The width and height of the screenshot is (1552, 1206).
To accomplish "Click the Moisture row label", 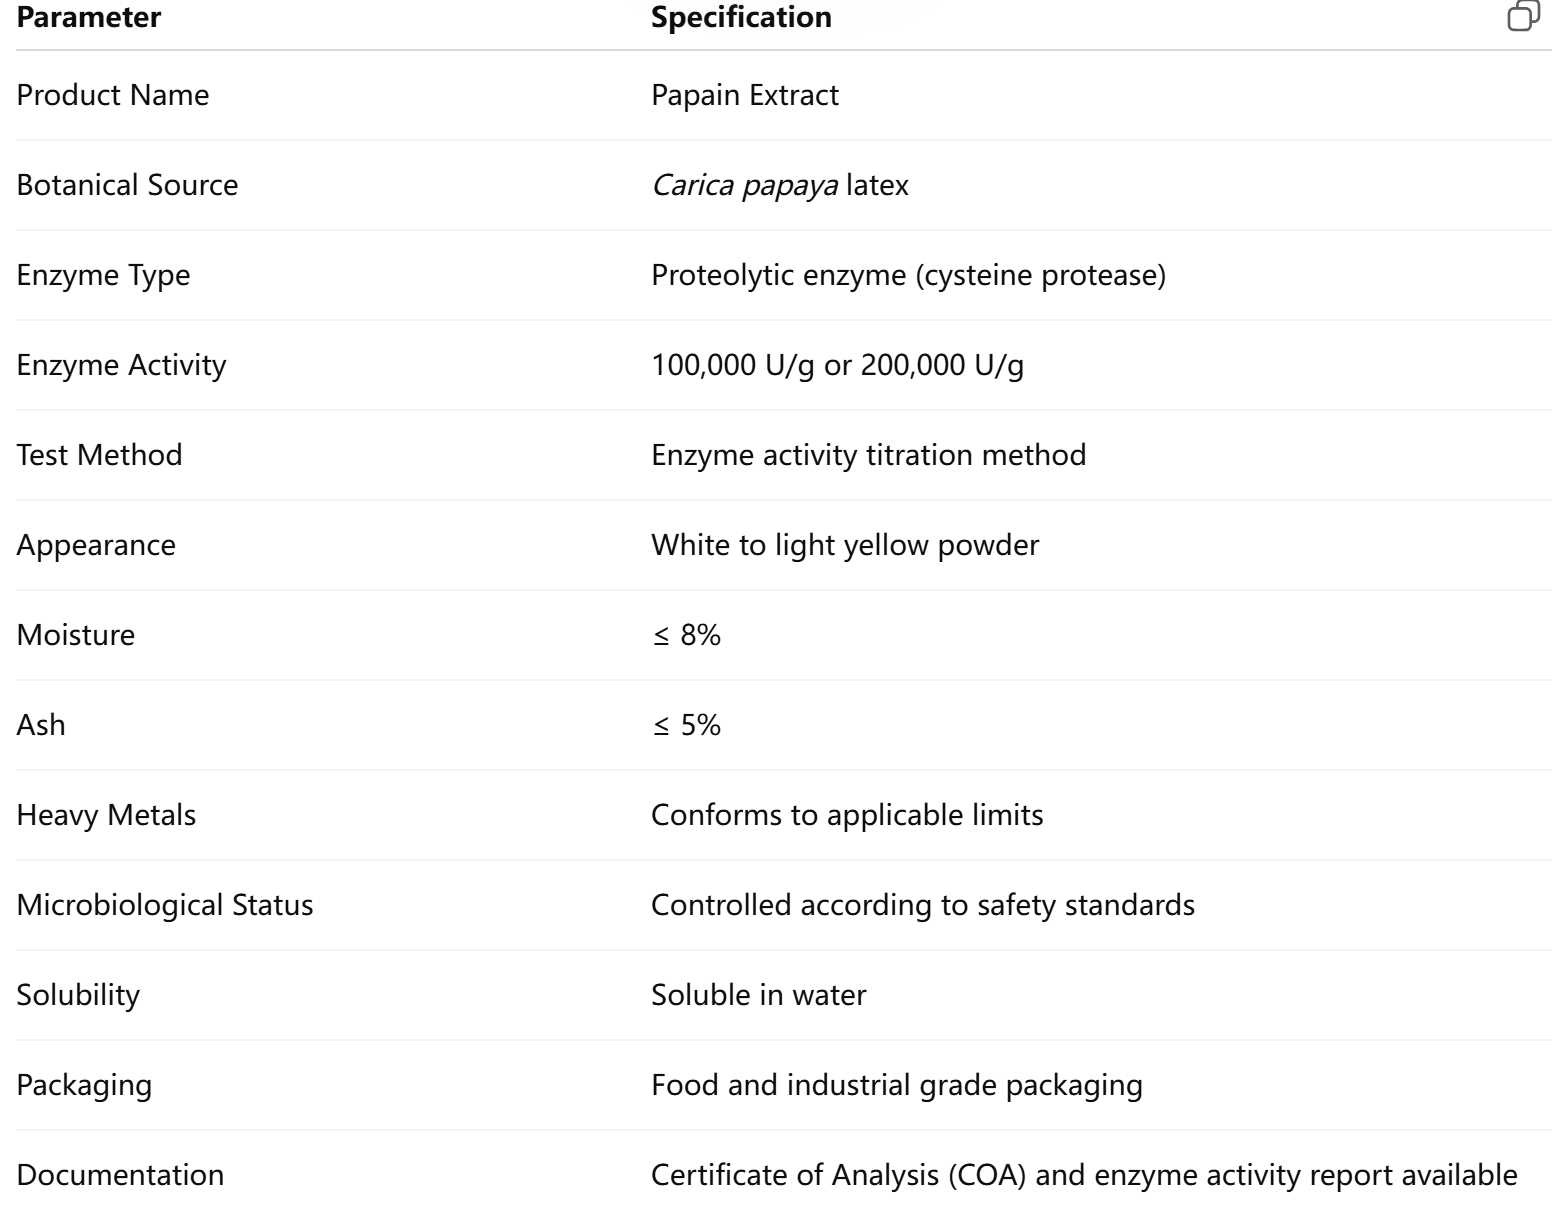I will coord(76,635).
